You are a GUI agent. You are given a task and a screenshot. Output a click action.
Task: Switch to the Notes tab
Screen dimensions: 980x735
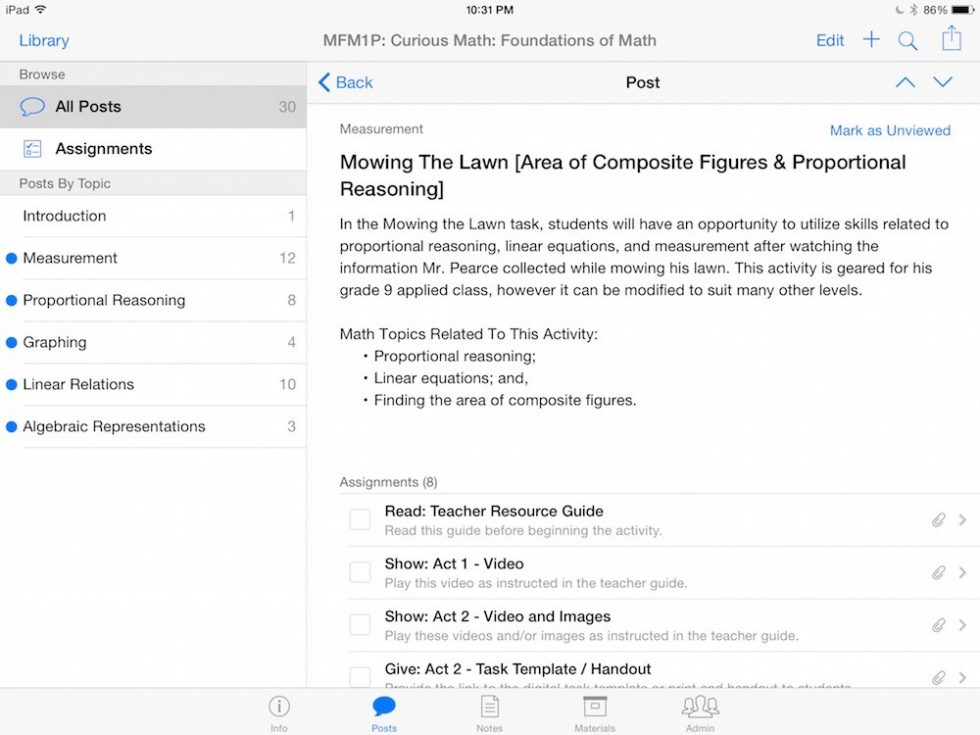coord(489,712)
